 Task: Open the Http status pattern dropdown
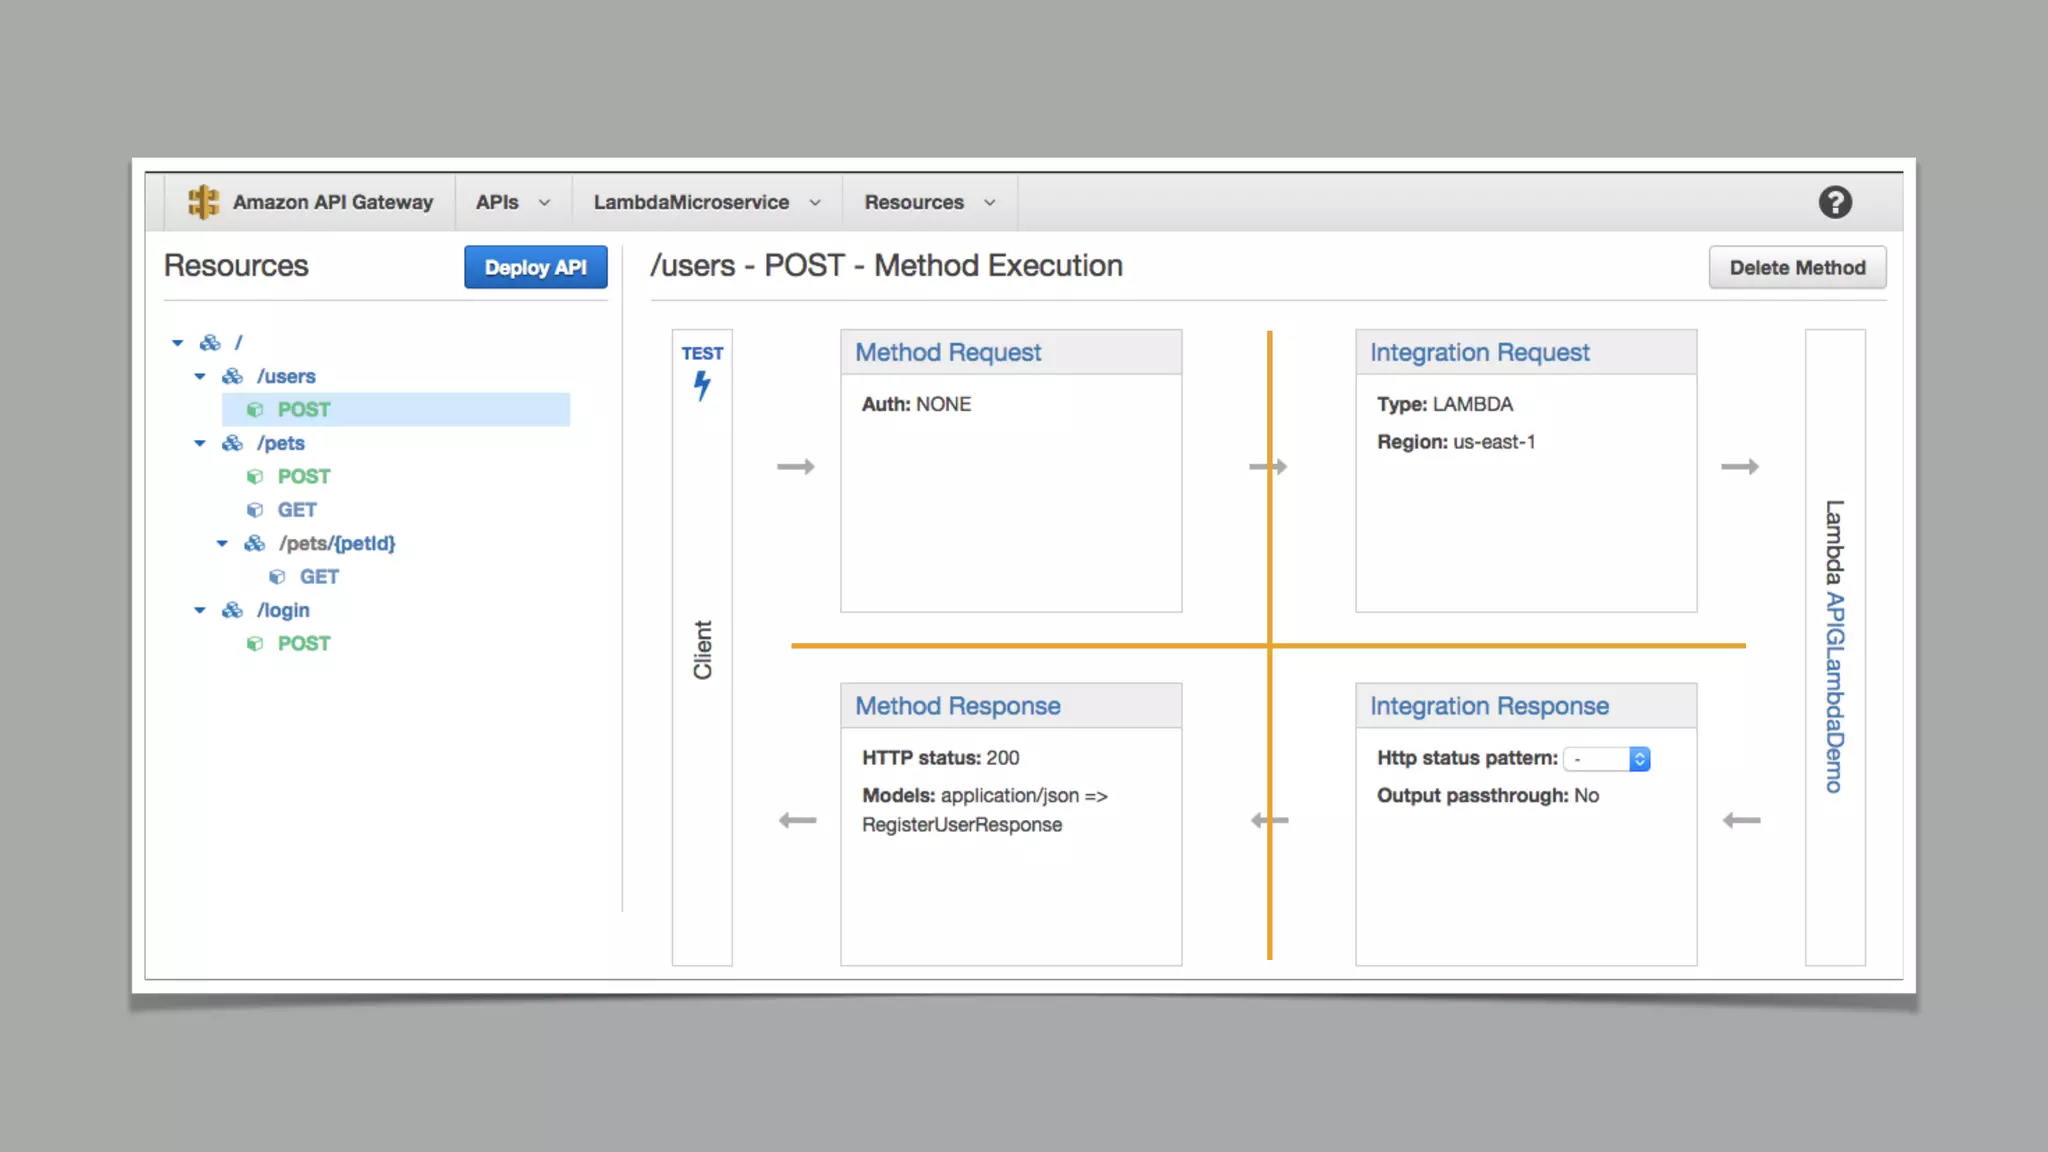(x=1607, y=759)
